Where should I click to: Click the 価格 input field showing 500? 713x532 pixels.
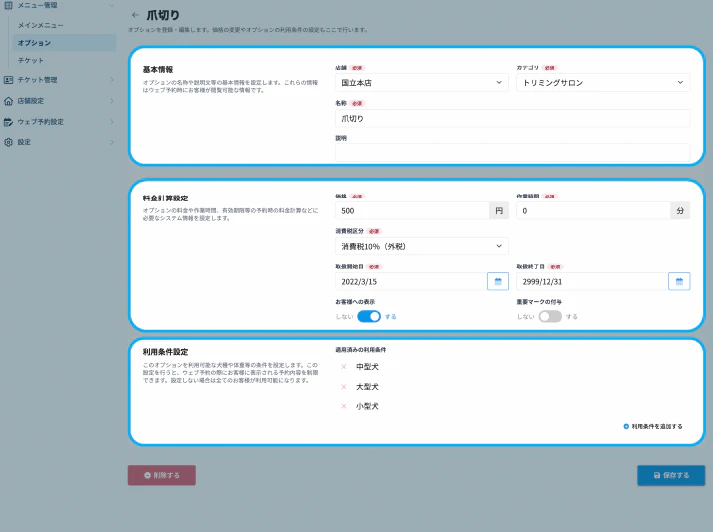[412, 211]
